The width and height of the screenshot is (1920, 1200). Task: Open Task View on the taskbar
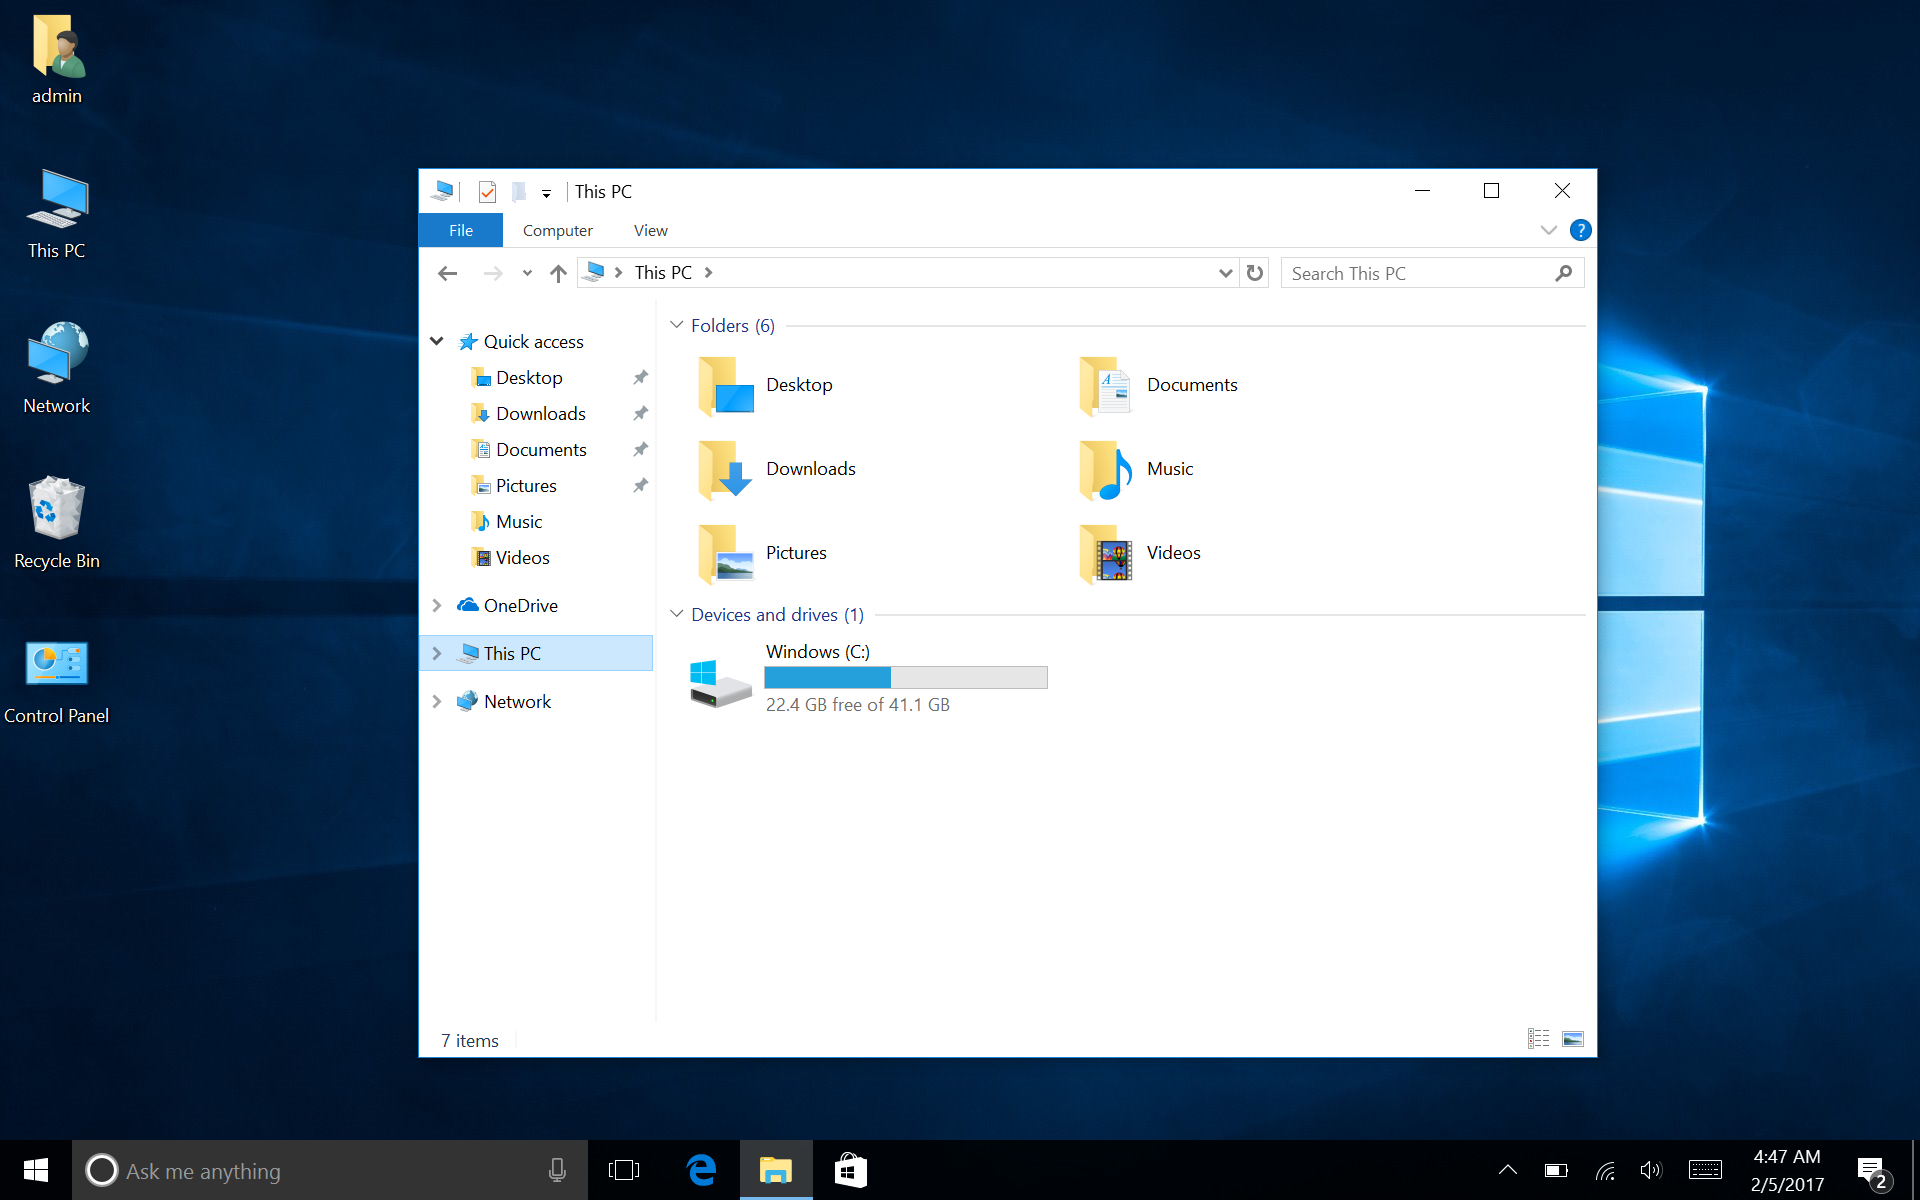(x=624, y=1170)
